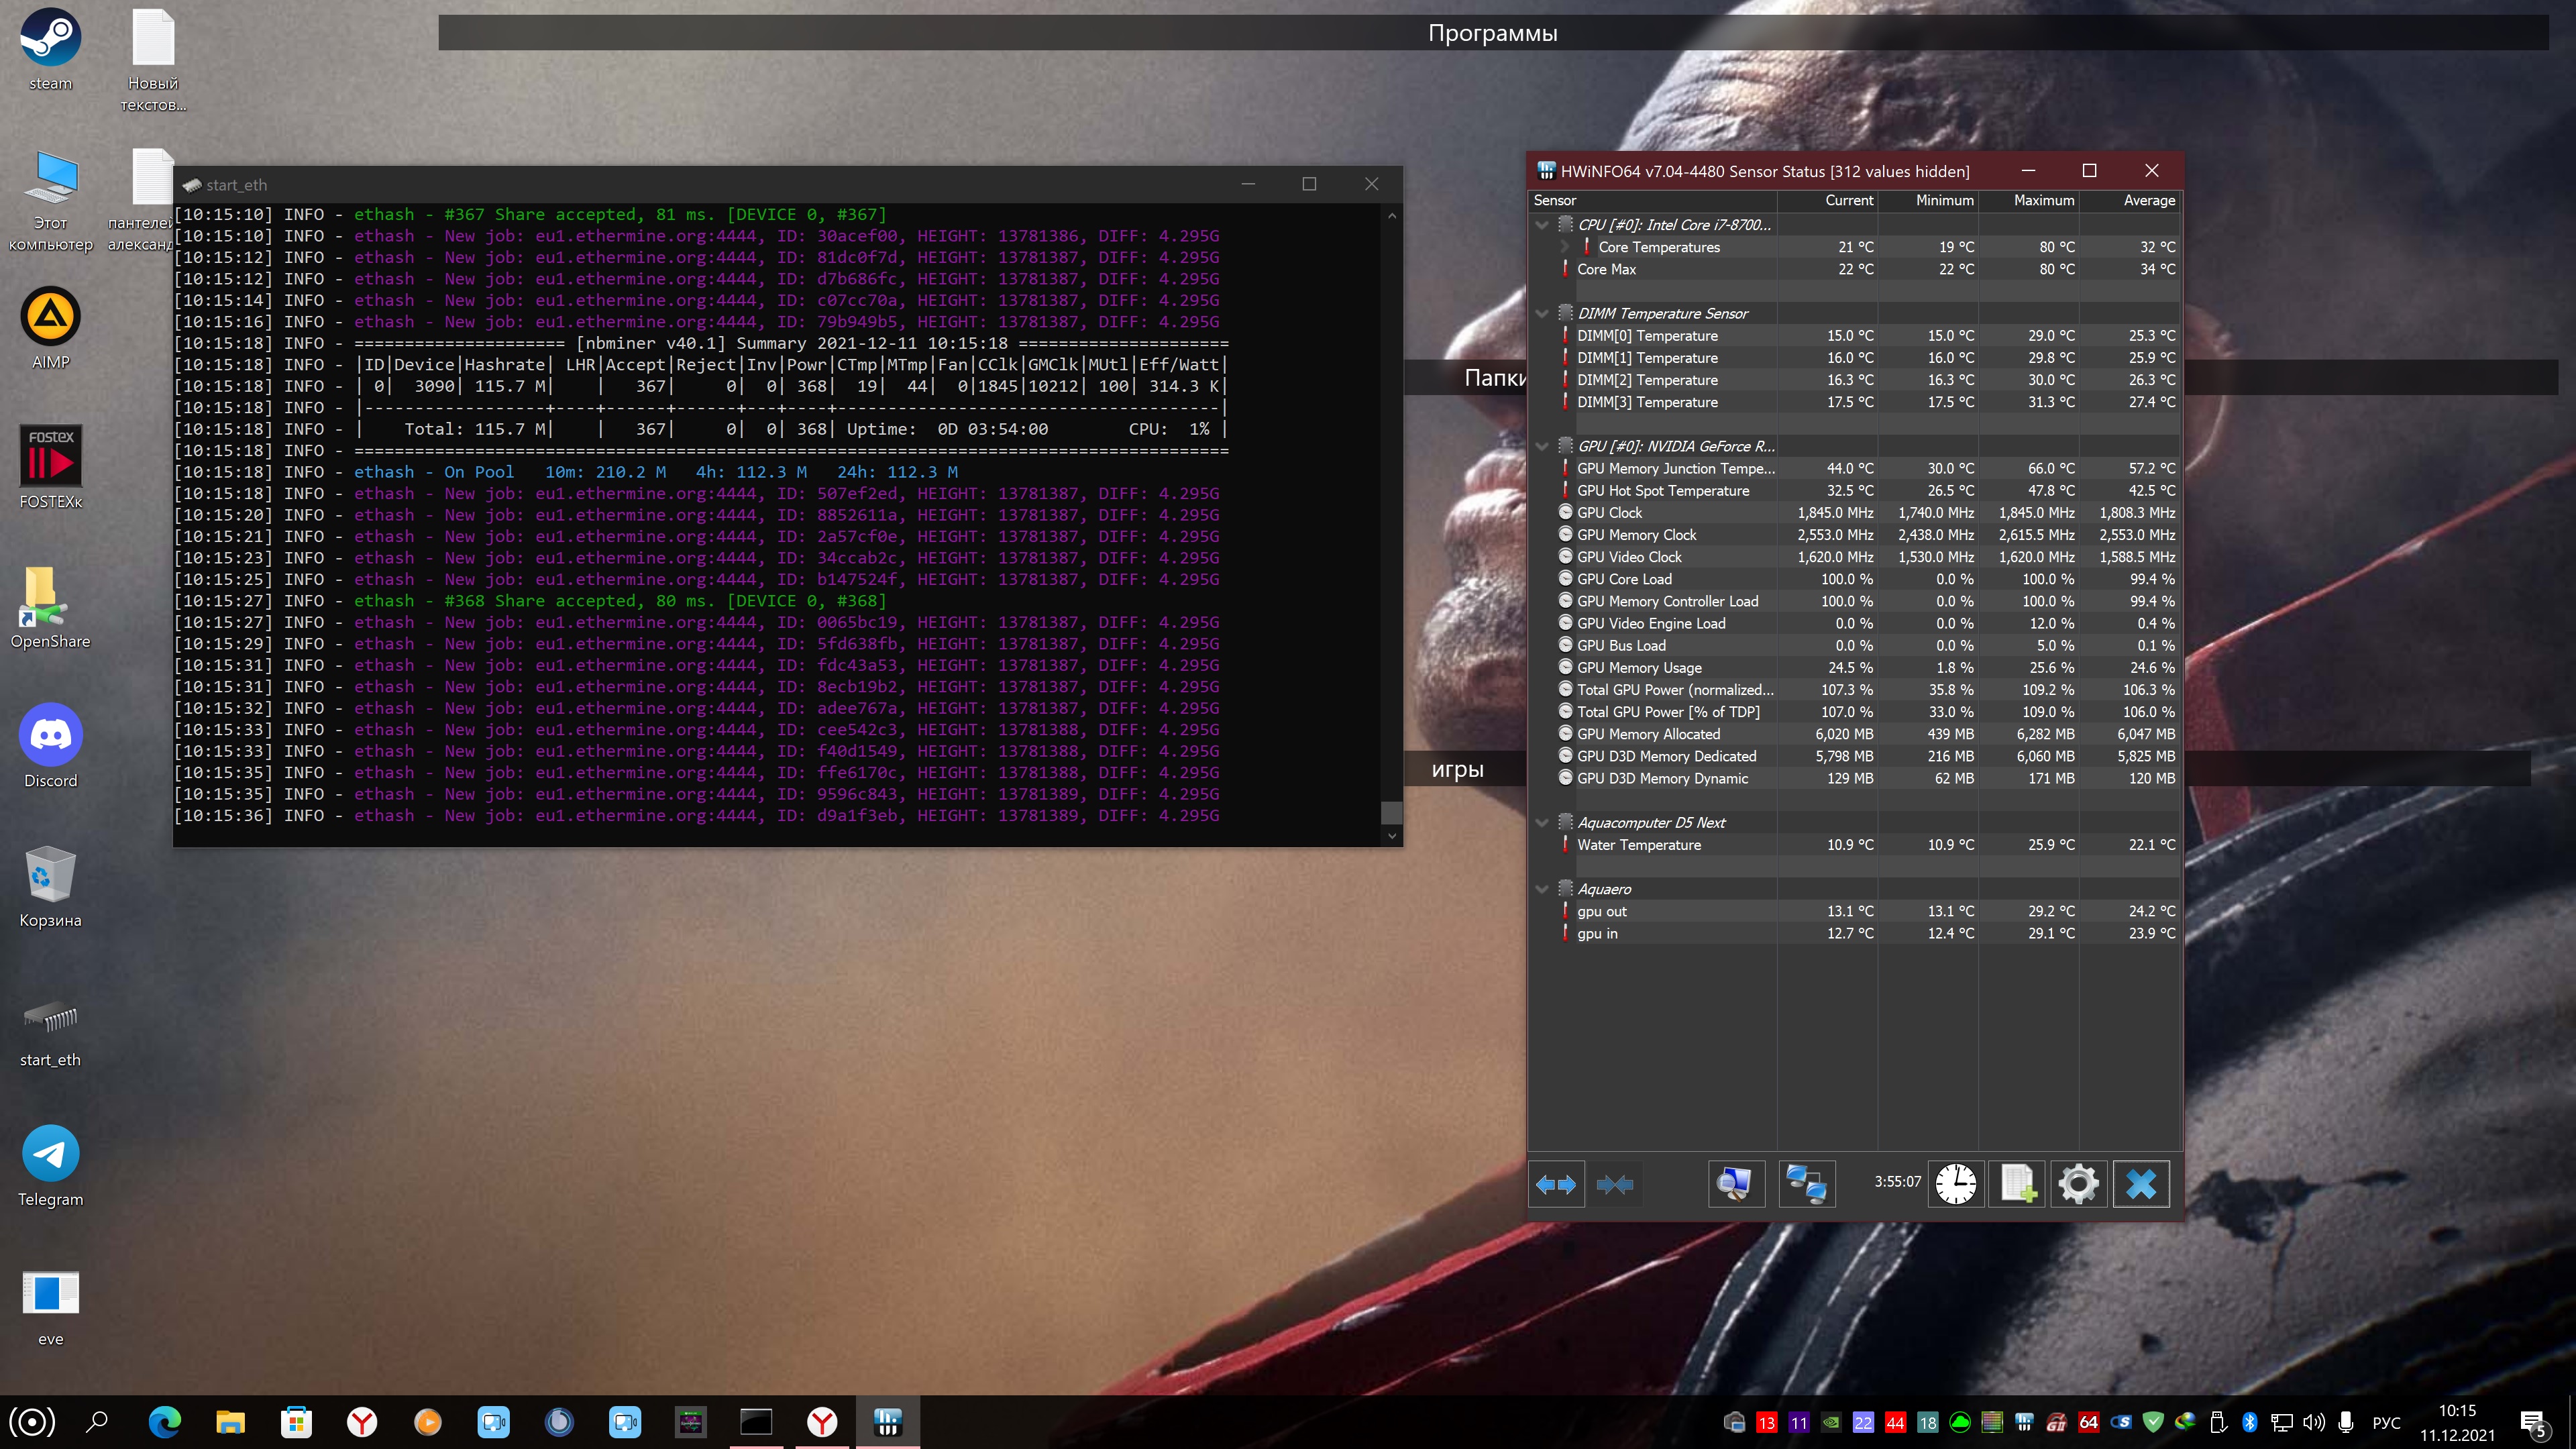Click the console window's scrollbar down arrow
The image size is (2576, 1449).
point(1391,836)
